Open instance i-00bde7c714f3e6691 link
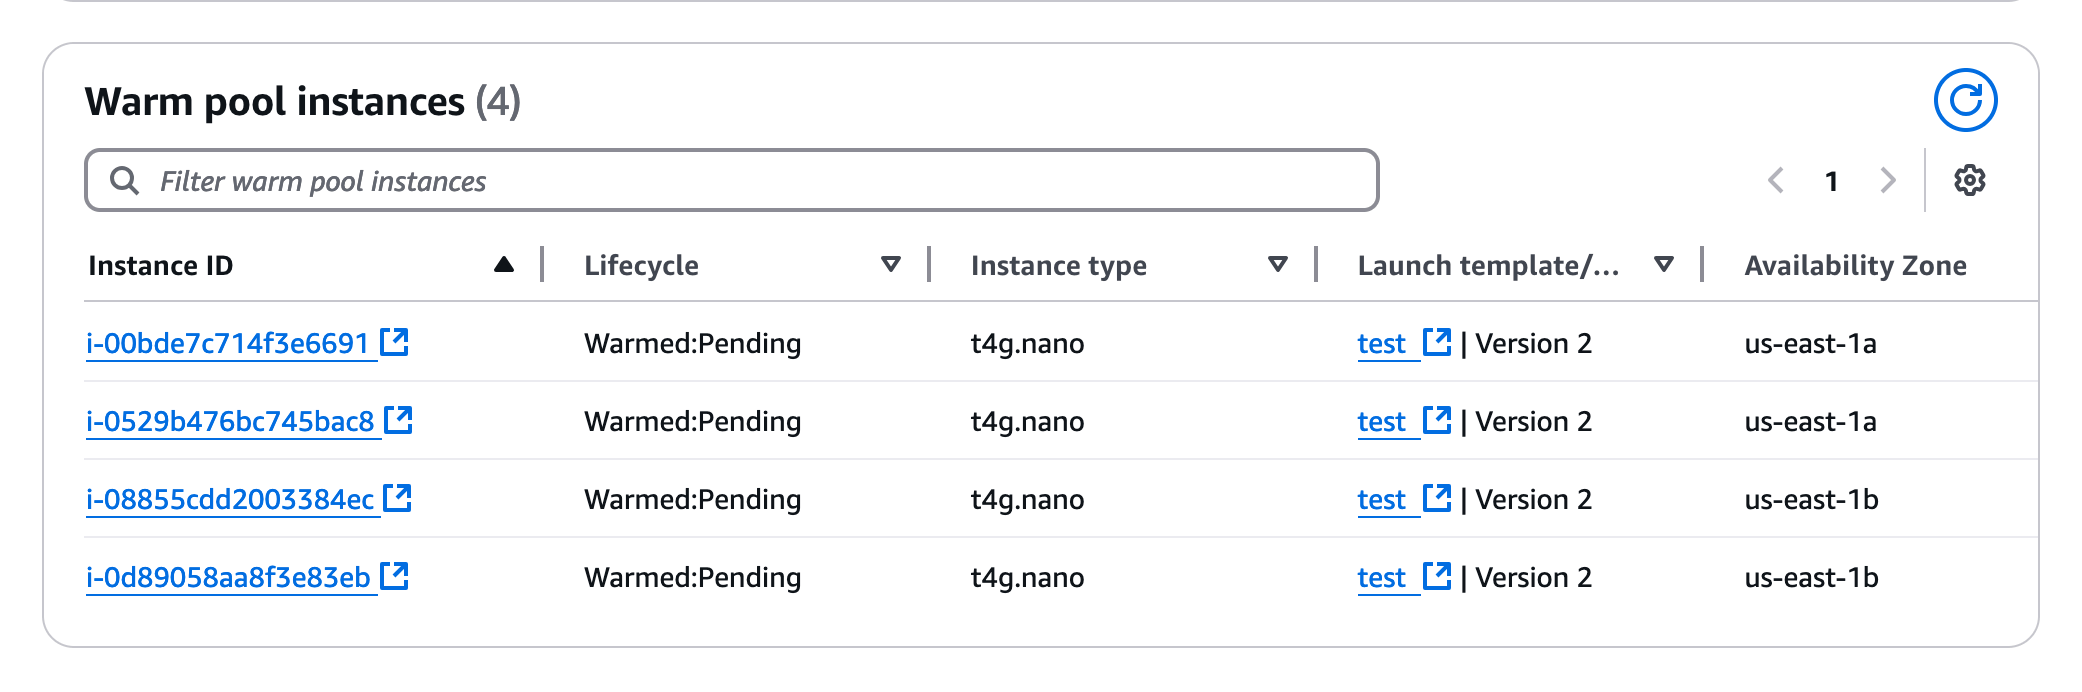 coord(228,344)
